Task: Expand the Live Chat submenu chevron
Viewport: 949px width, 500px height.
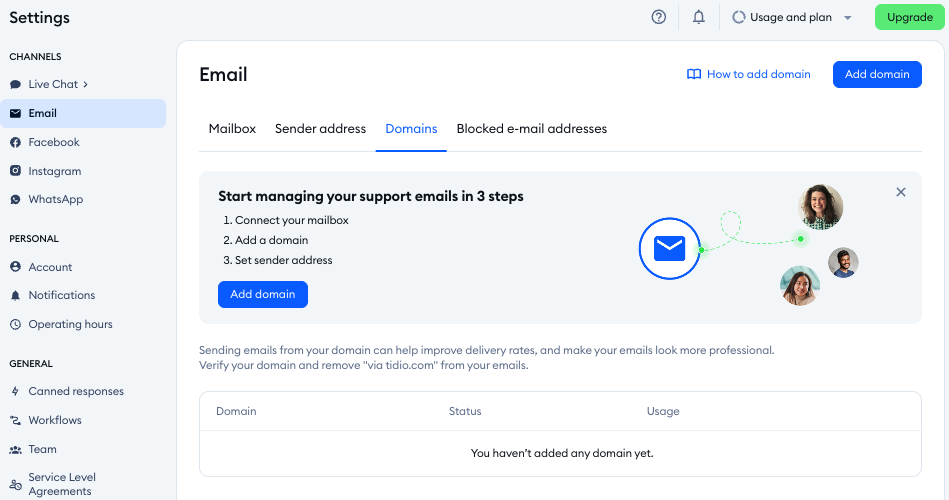Action: point(86,84)
